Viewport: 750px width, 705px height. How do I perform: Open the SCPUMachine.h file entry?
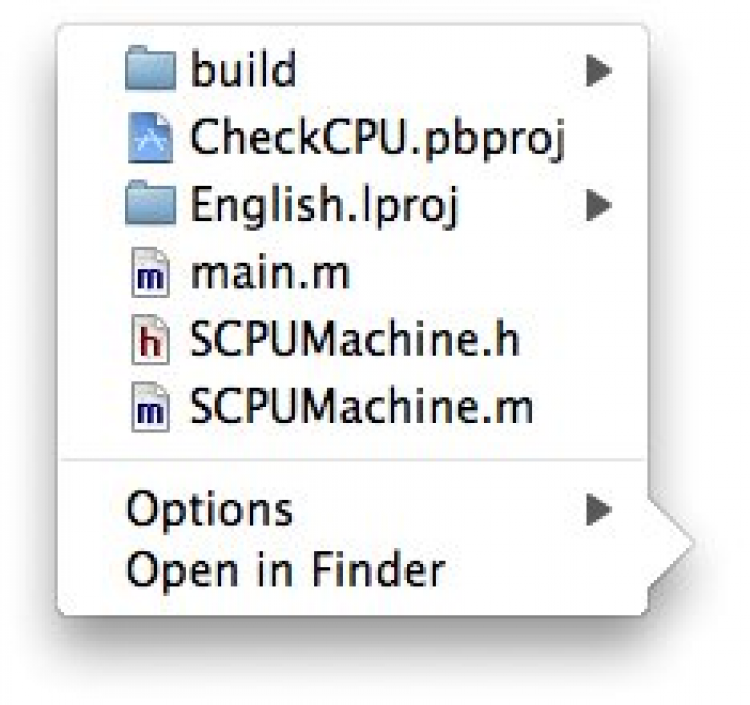pyautogui.click(x=354, y=342)
